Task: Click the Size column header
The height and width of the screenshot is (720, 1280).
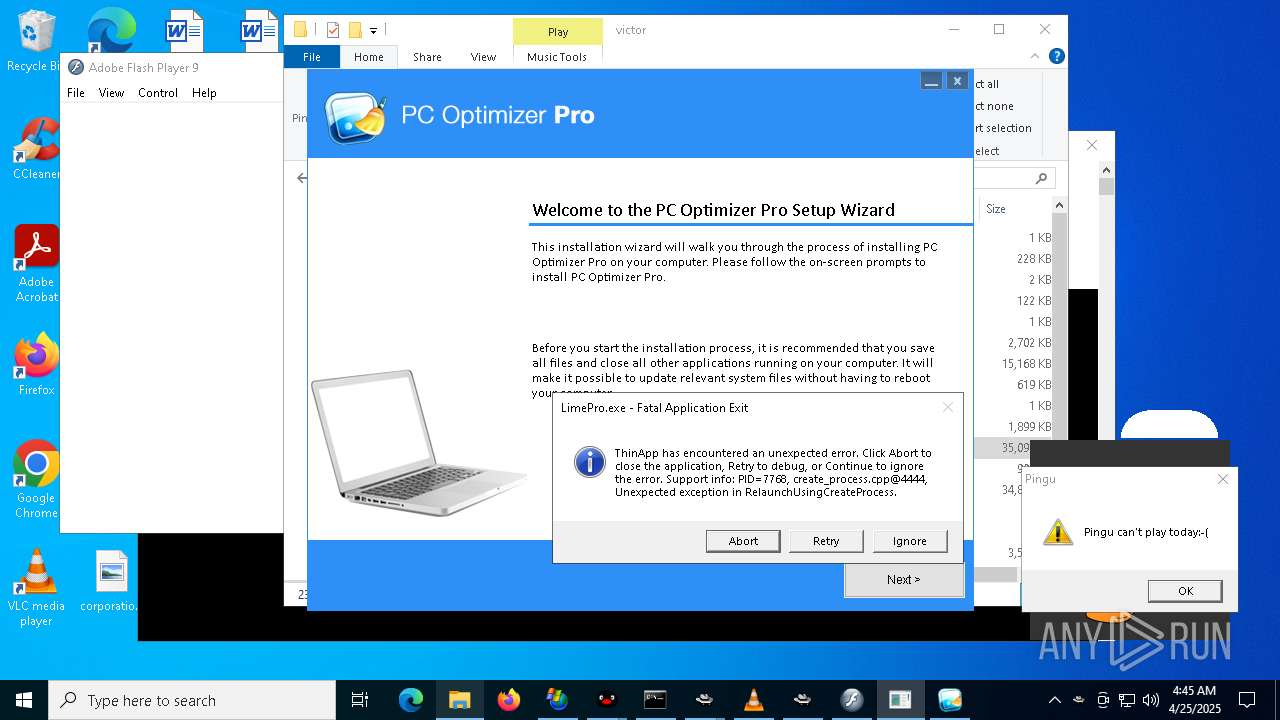Action: coord(996,209)
